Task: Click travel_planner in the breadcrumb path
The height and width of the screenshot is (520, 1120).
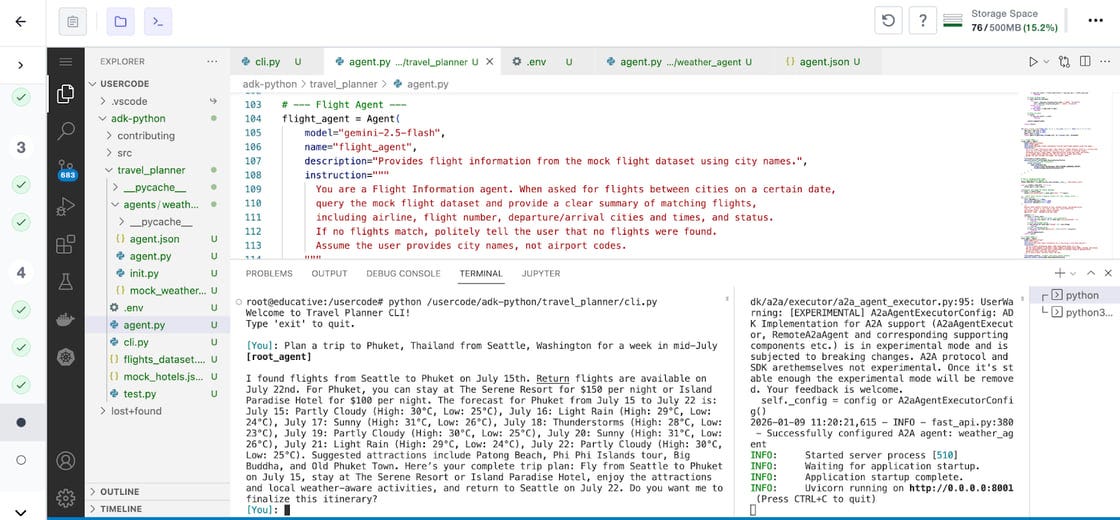Action: pyautogui.click(x=343, y=84)
